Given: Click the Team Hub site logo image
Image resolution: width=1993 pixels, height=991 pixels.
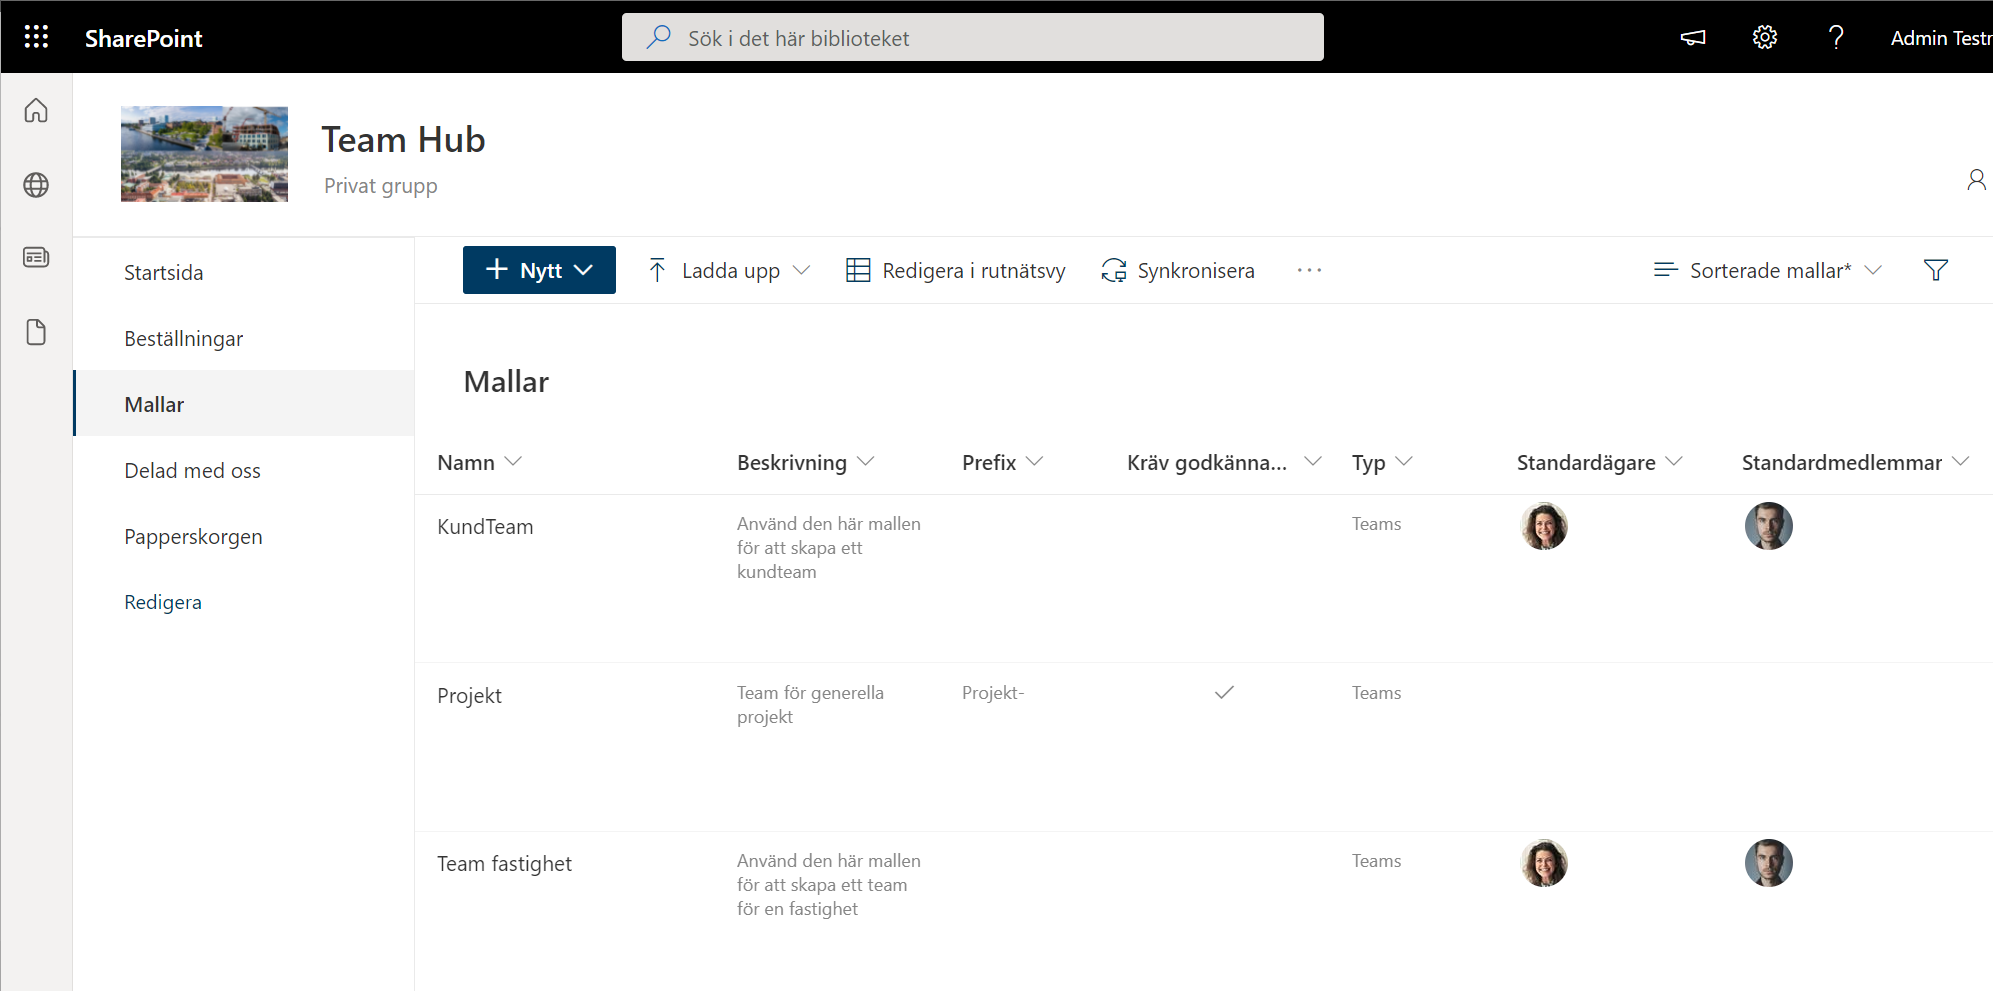Looking at the screenshot, I should 204,154.
